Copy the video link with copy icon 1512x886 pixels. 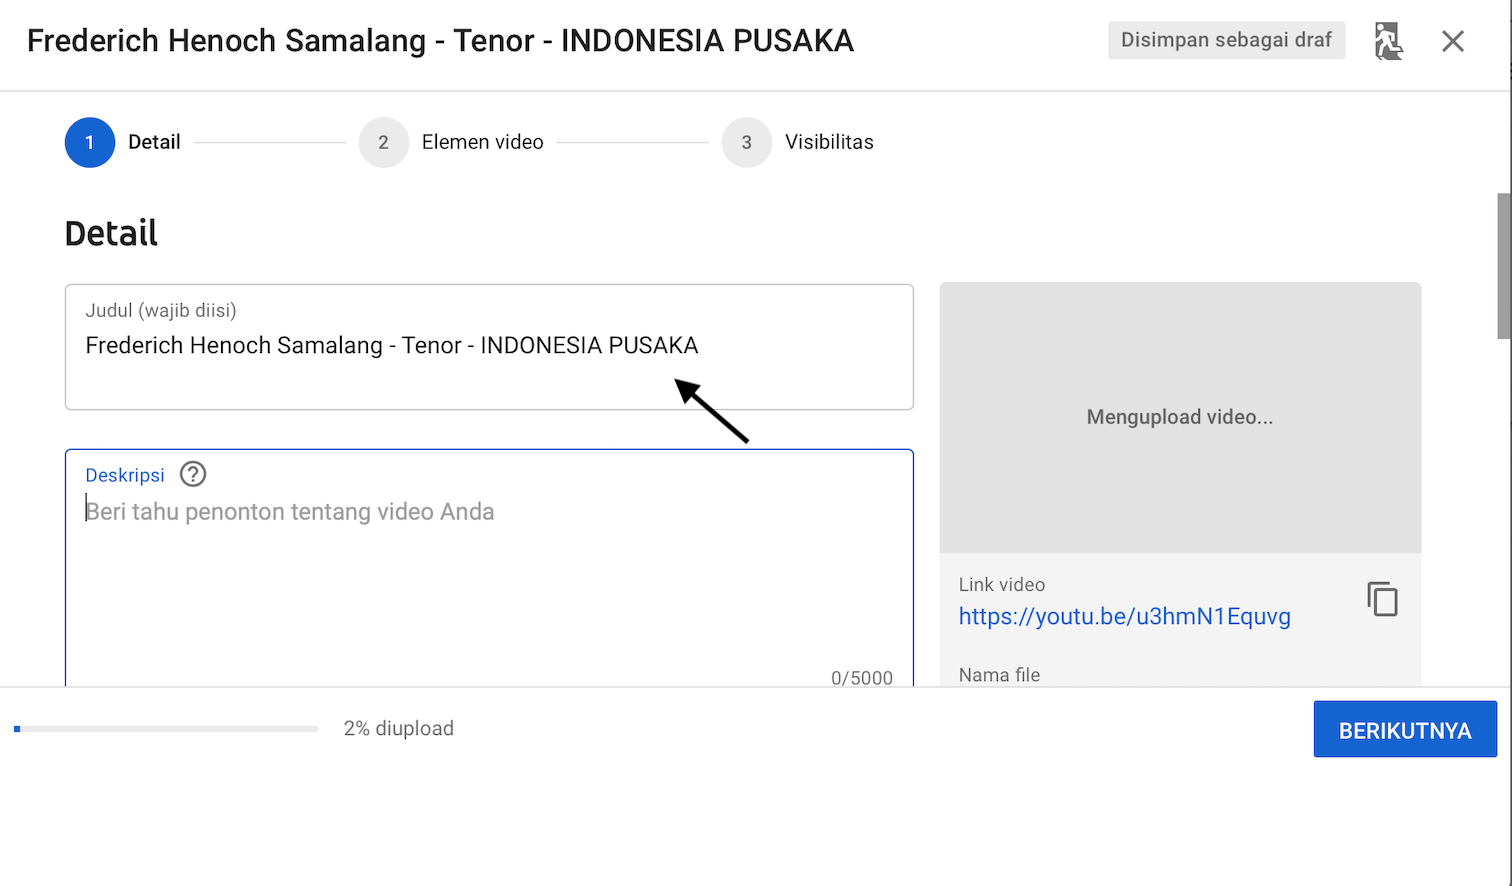(1382, 599)
